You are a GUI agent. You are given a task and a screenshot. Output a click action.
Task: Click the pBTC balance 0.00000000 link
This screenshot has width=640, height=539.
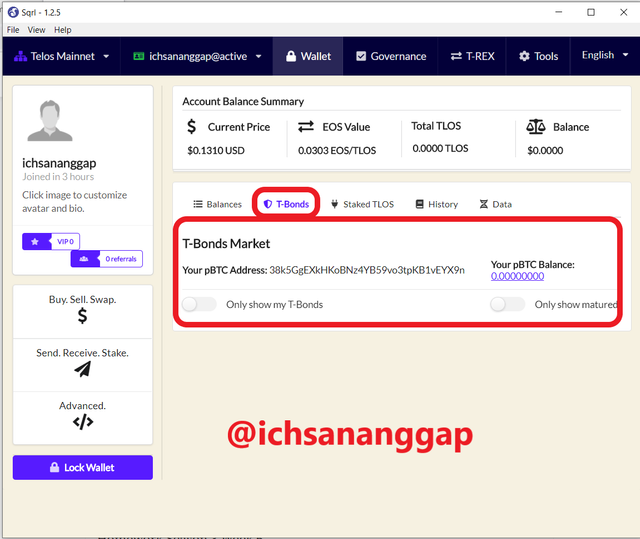tap(517, 276)
